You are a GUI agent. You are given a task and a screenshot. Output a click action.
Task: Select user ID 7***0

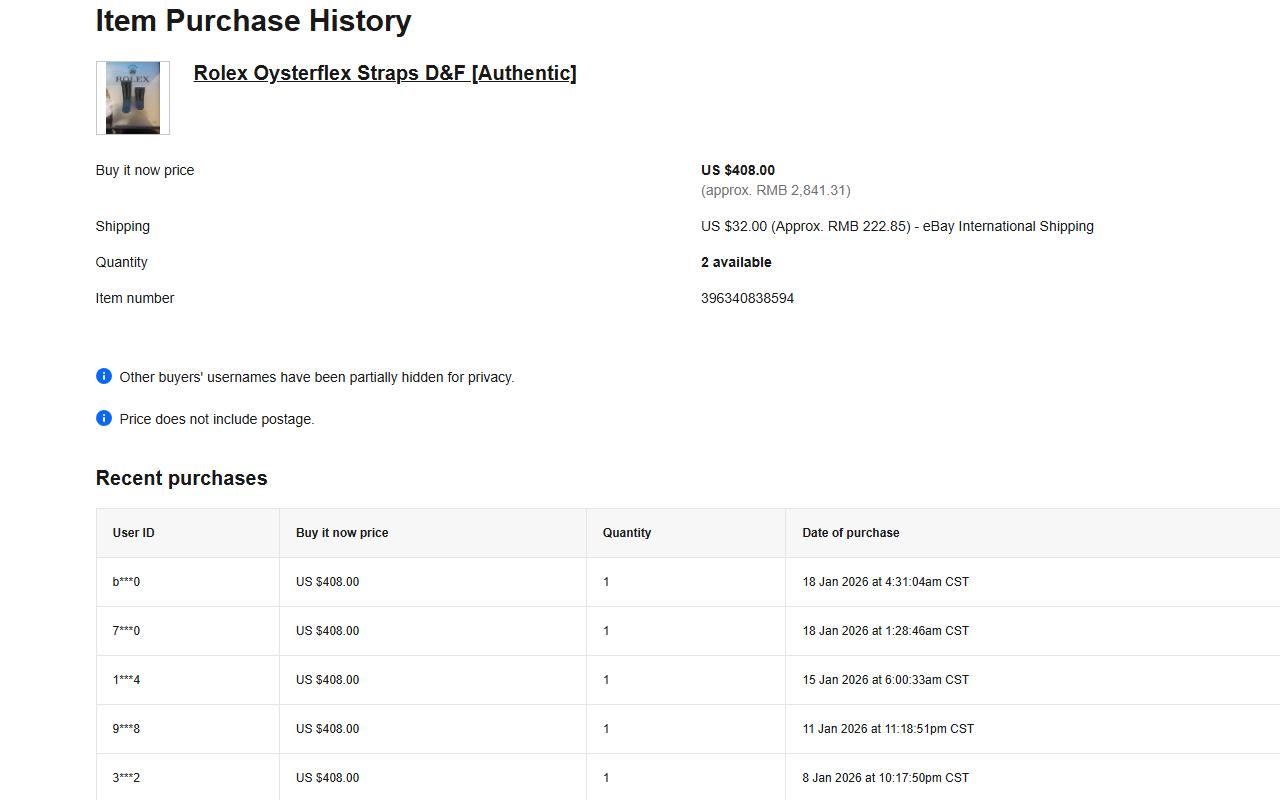[126, 631]
